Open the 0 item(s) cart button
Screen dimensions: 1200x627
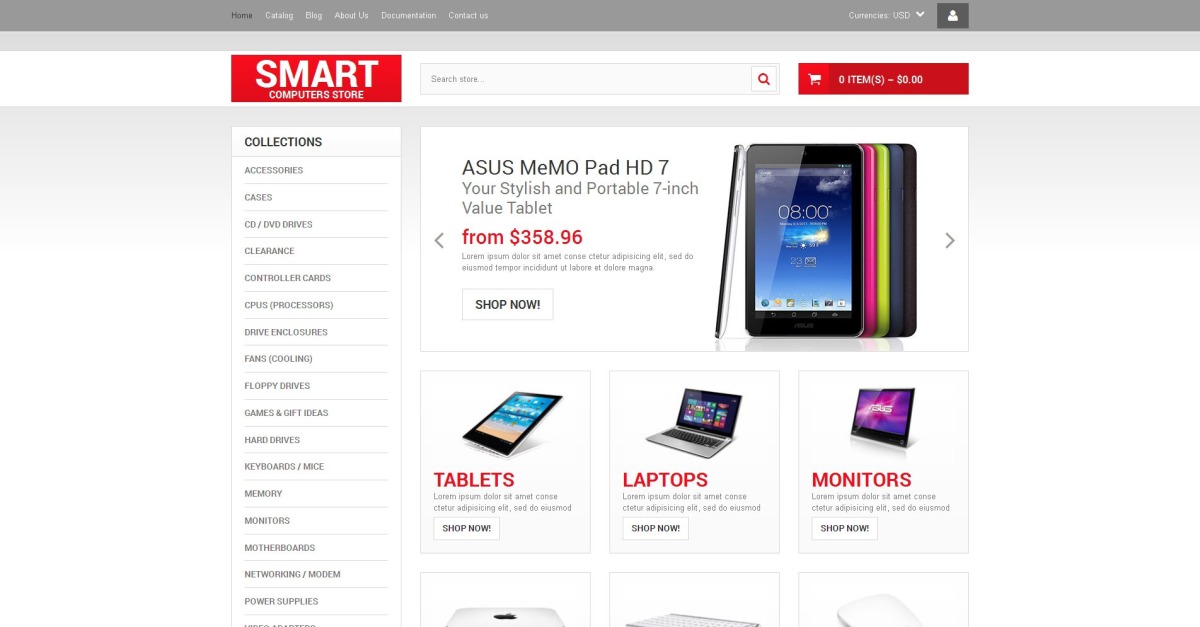tap(883, 79)
